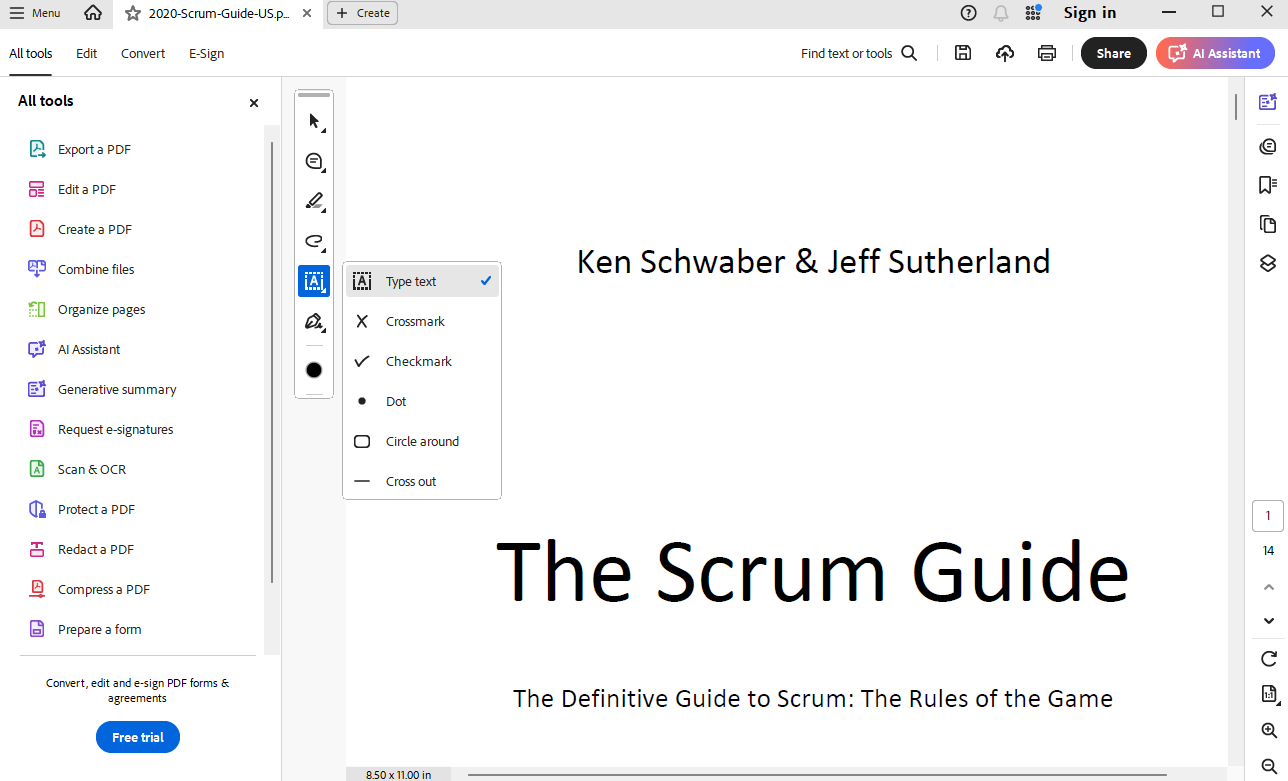Image resolution: width=1288 pixels, height=781 pixels.
Task: Select the checked Type text option
Action: (x=421, y=282)
